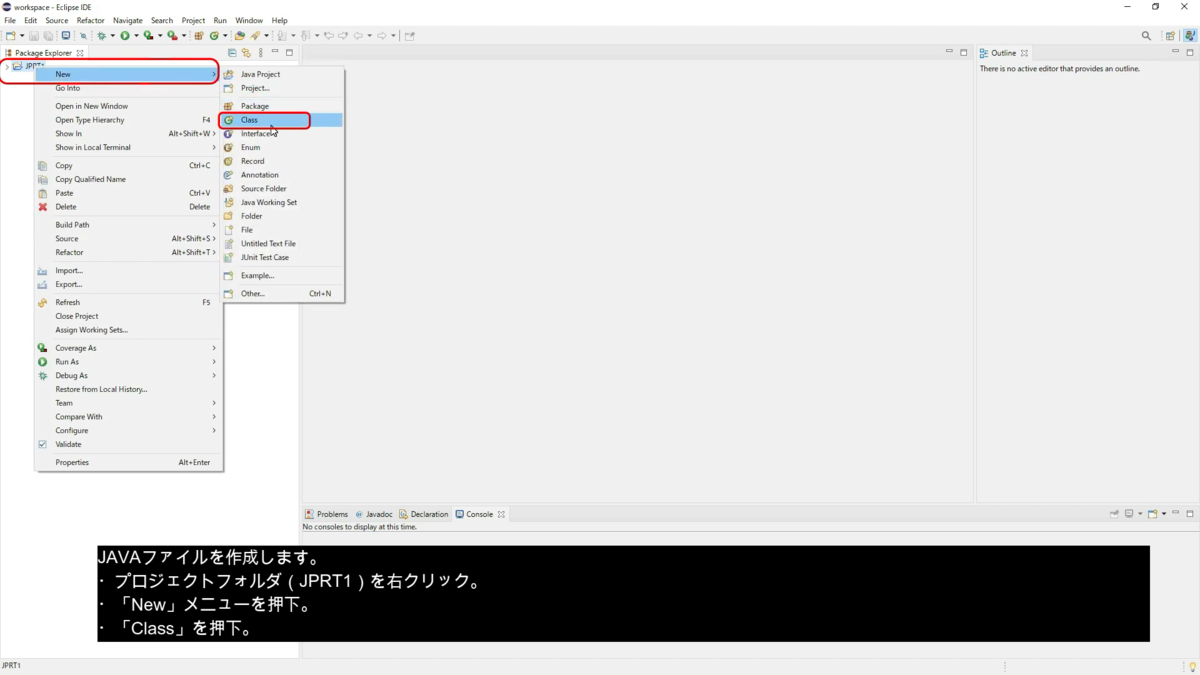
Task: Select Package from the New submenu
Action: click(283, 106)
